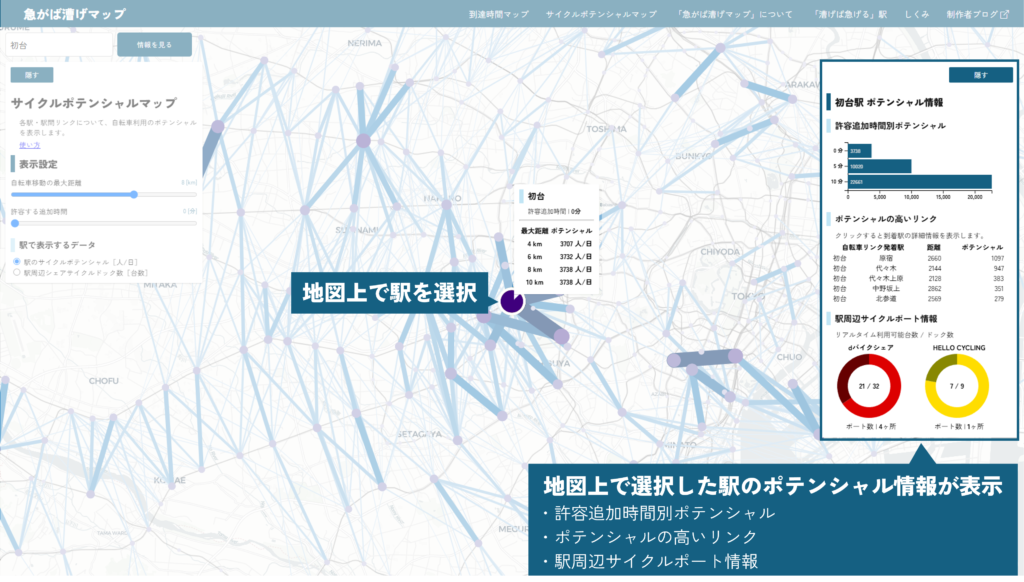Click the ポテンシャルの高いリンク section heading
The image size is (1024, 582).
click(886, 219)
